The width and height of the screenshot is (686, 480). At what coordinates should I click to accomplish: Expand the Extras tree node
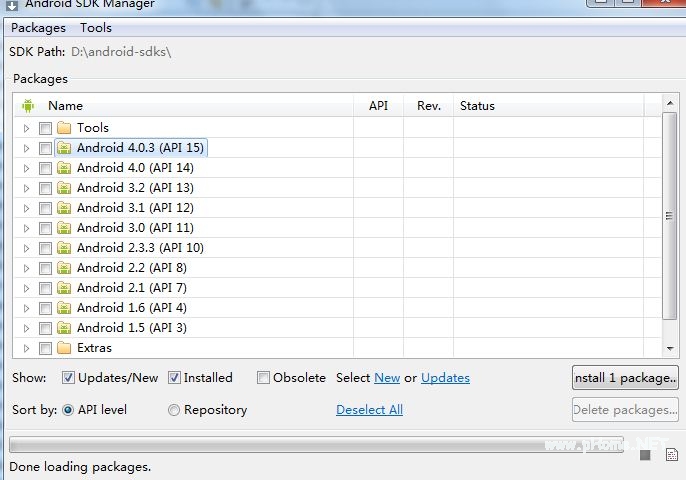[26, 348]
